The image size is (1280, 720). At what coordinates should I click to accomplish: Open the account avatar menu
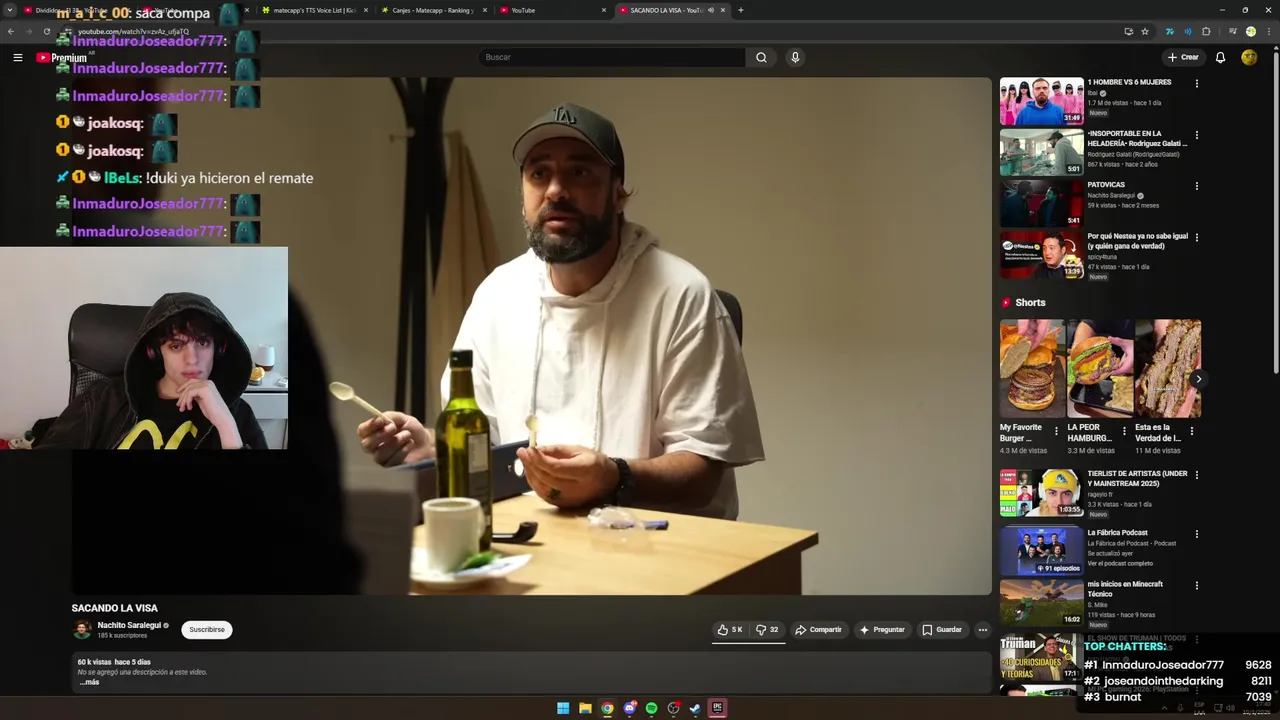coord(1249,57)
